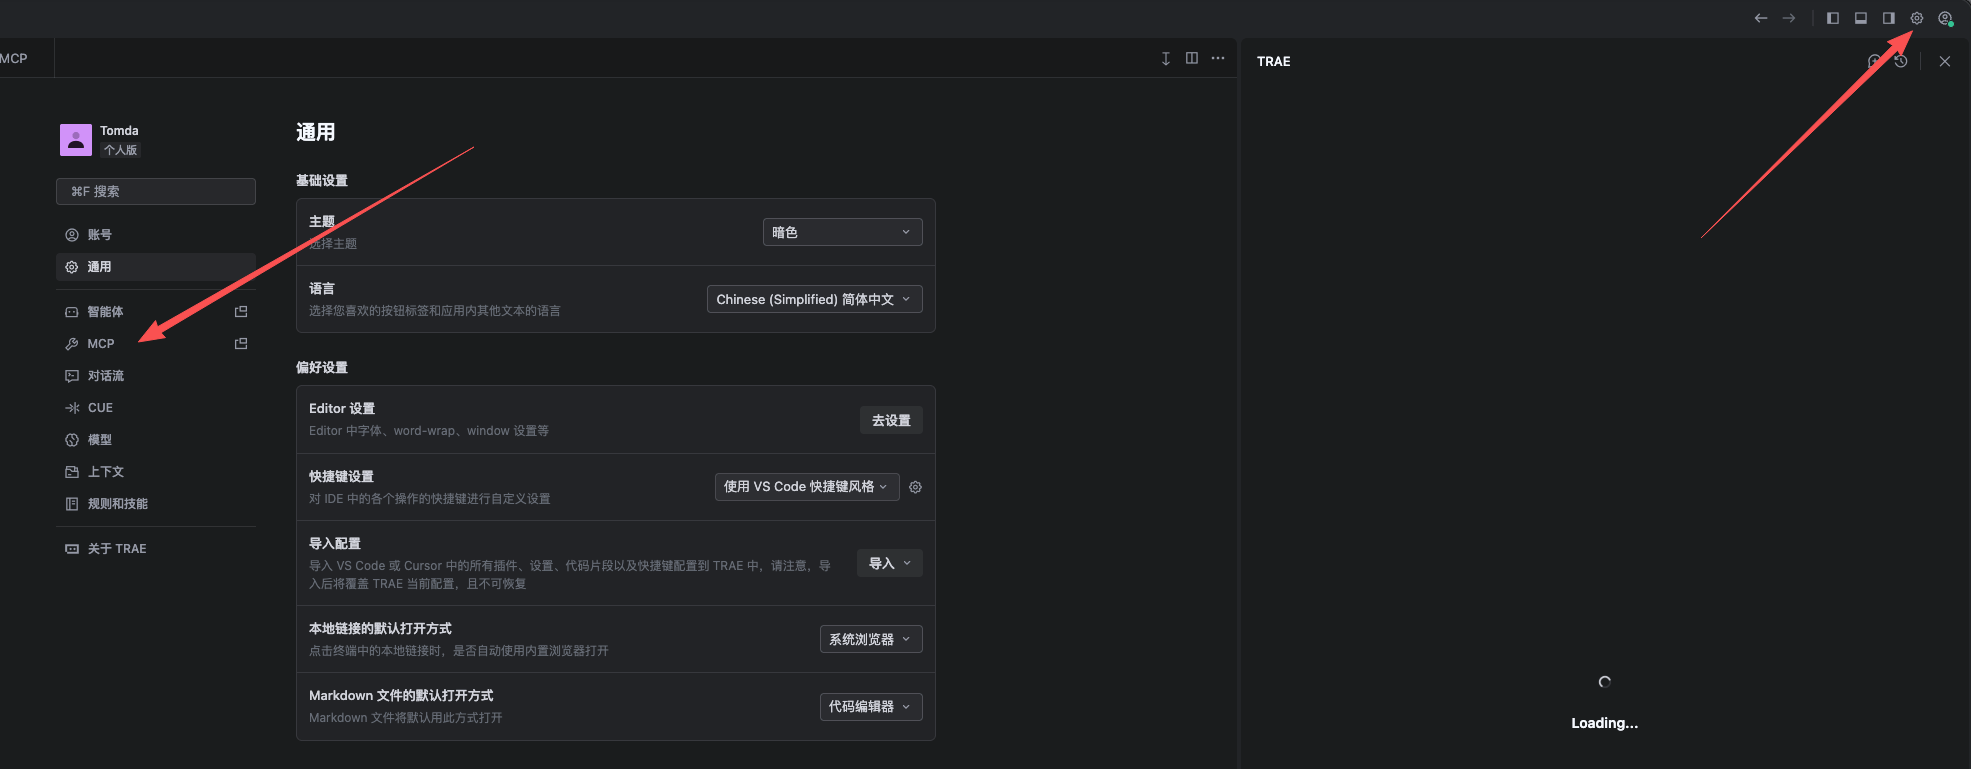
Task: Expand the 导入 configuration dropdown
Action: point(889,563)
